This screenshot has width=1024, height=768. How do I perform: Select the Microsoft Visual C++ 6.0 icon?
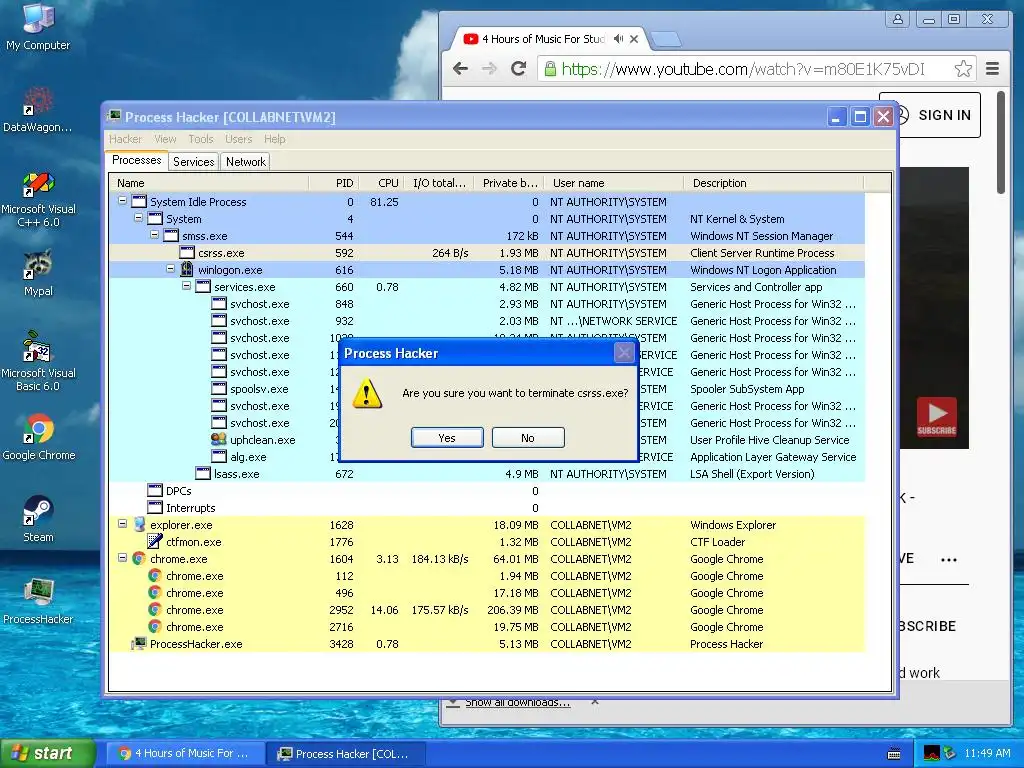[x=38, y=199]
